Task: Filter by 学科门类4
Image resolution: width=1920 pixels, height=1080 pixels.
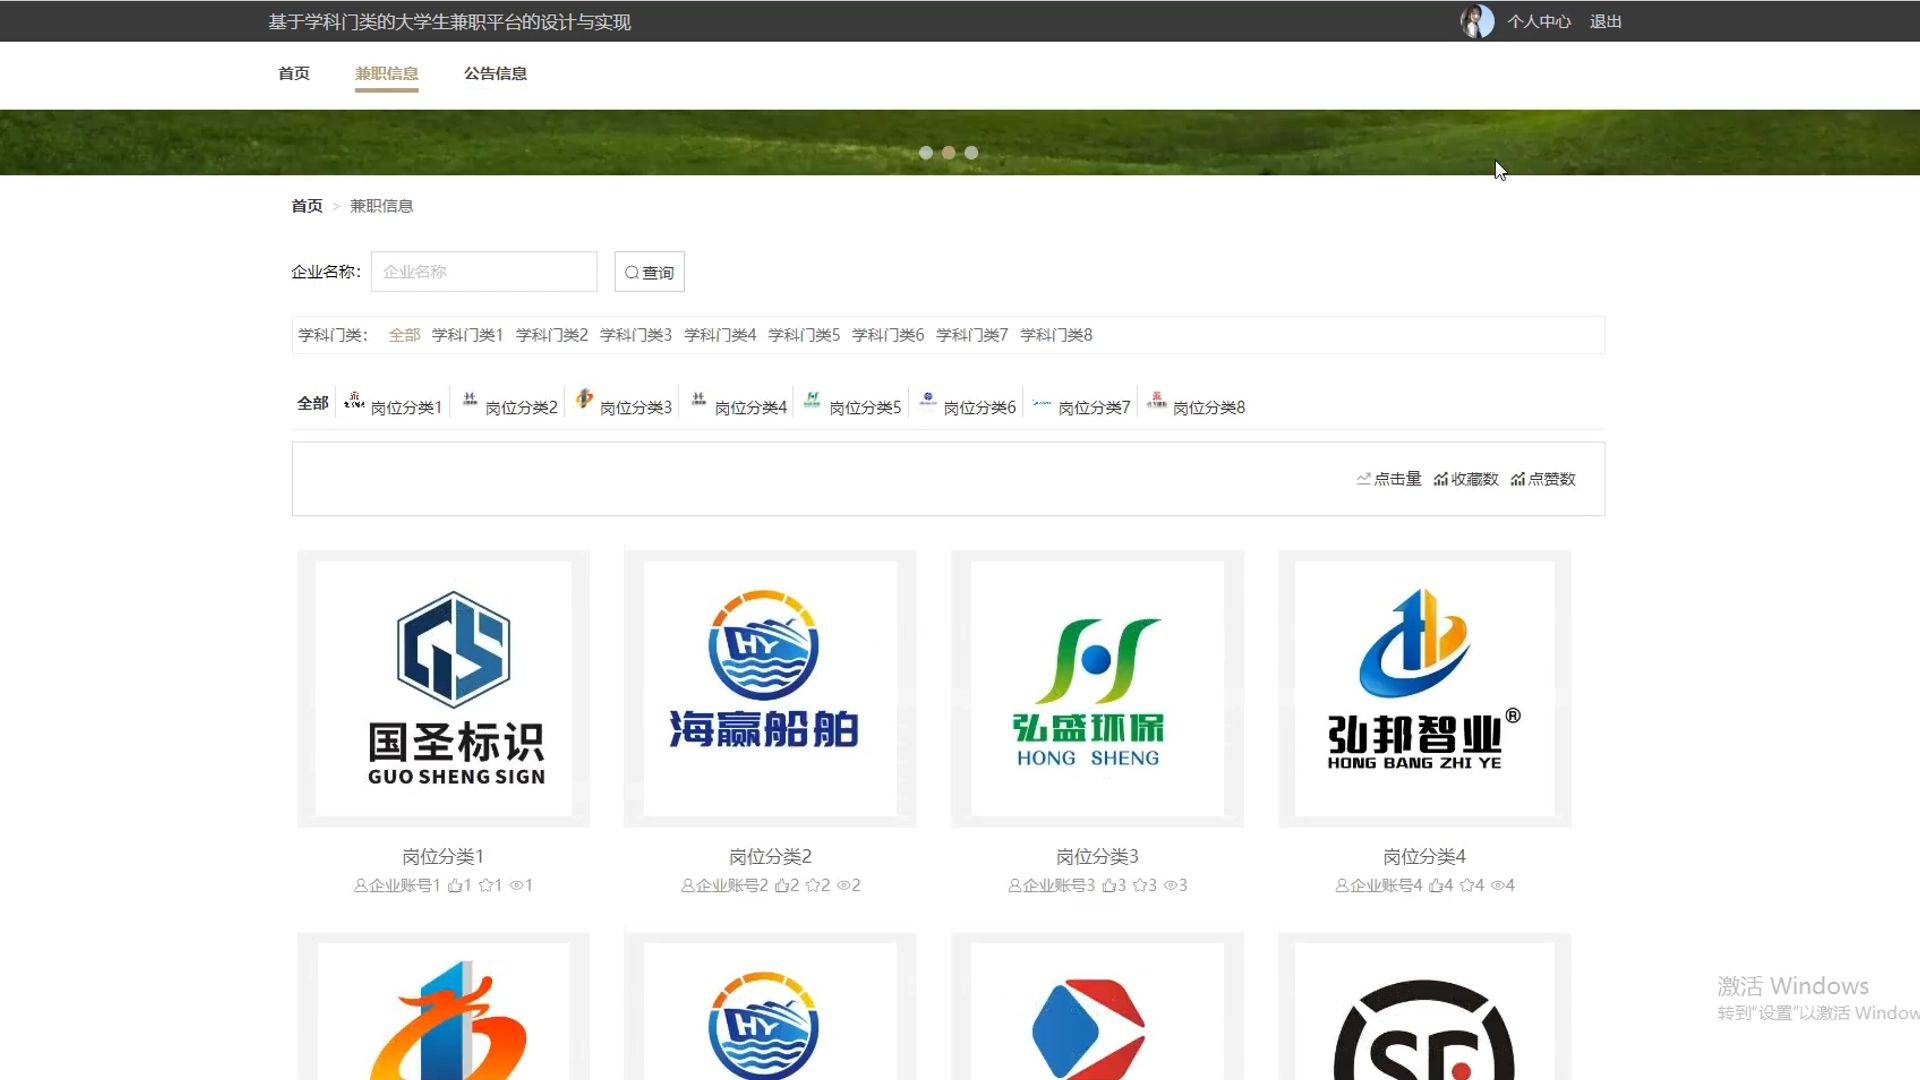Action: click(720, 335)
